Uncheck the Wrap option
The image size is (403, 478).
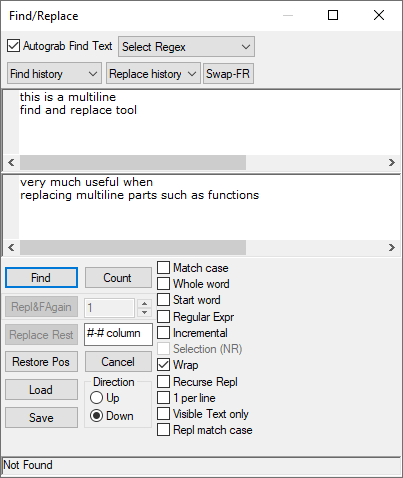(163, 365)
